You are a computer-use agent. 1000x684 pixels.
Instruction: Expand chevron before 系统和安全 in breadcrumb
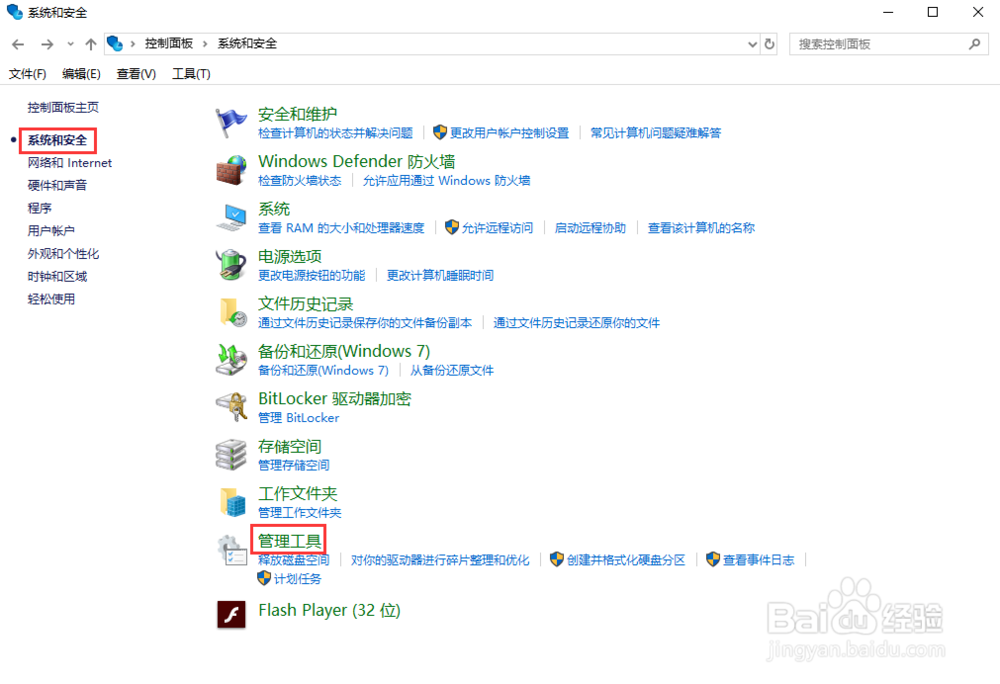point(205,43)
